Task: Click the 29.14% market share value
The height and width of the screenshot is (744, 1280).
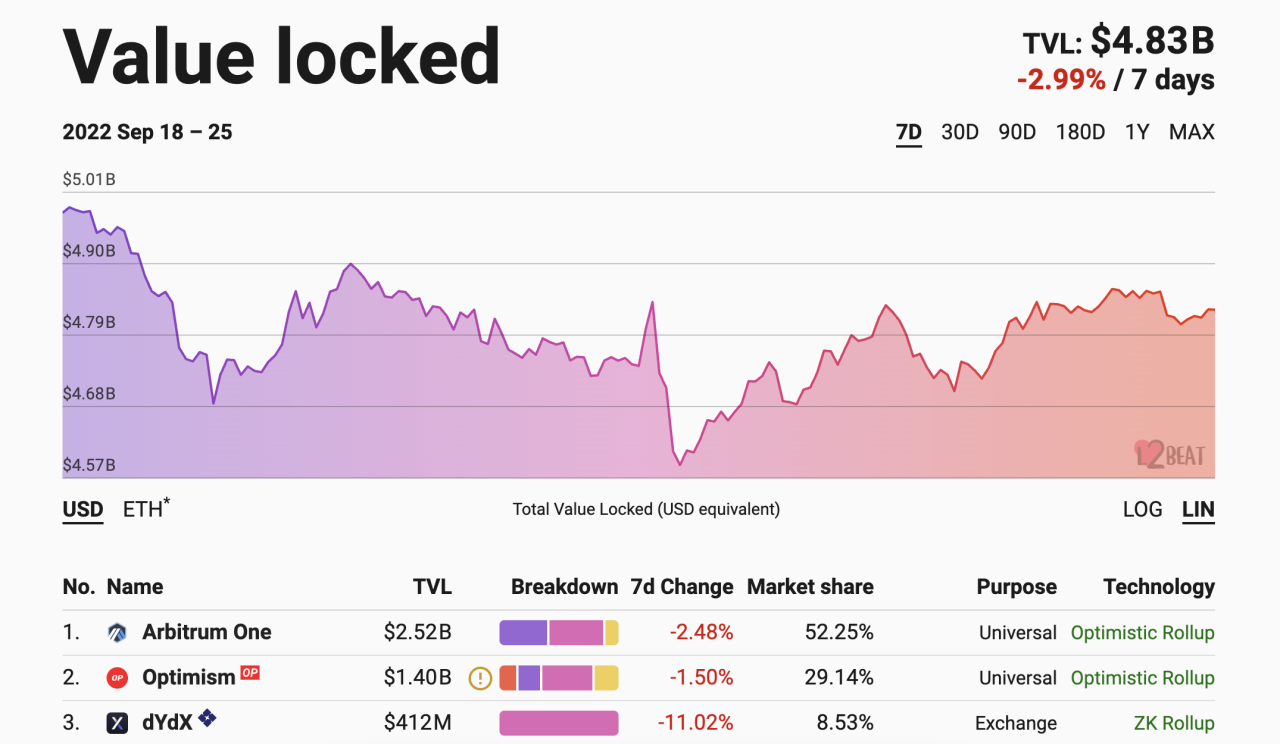Action: [x=839, y=678]
